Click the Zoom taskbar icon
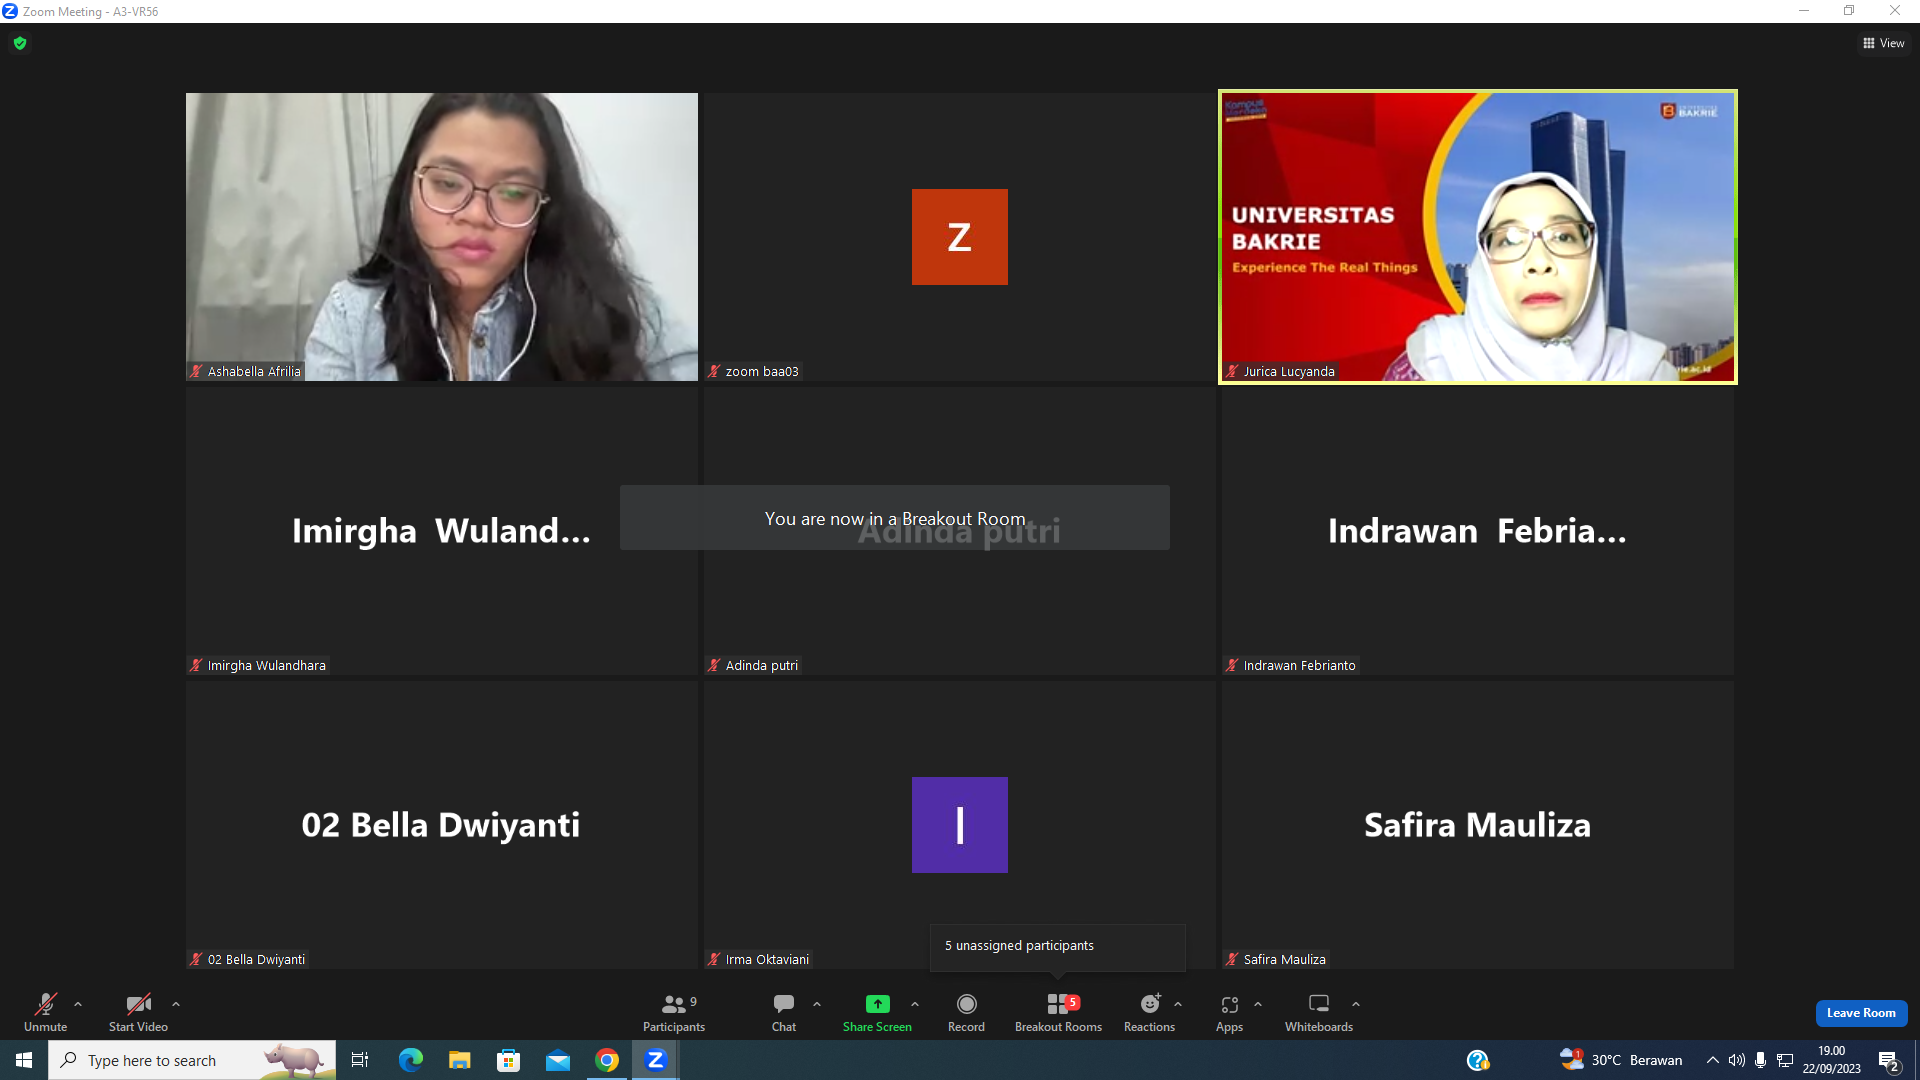Viewport: 1920px width, 1080px height. 656,1060
